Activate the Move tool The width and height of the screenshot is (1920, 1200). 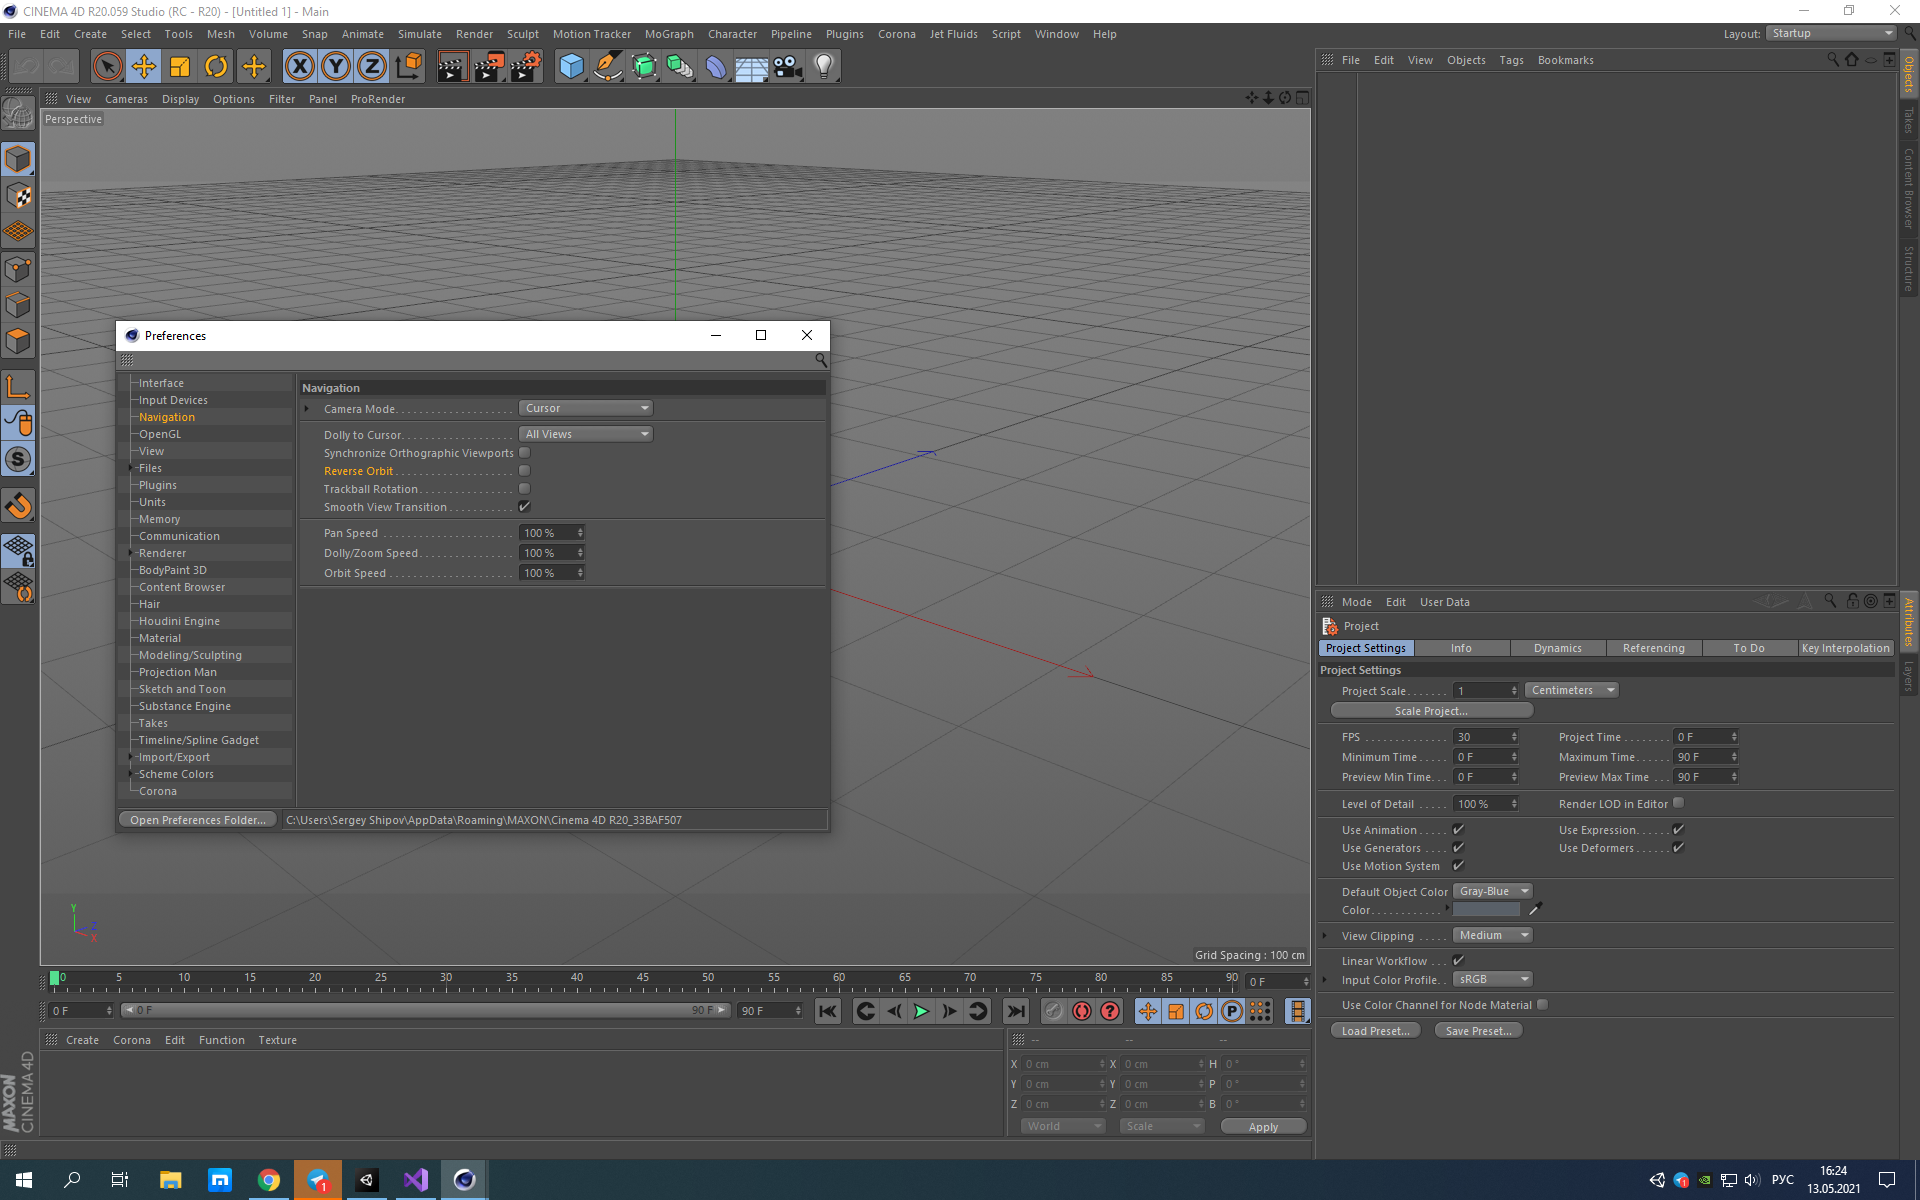[144, 67]
